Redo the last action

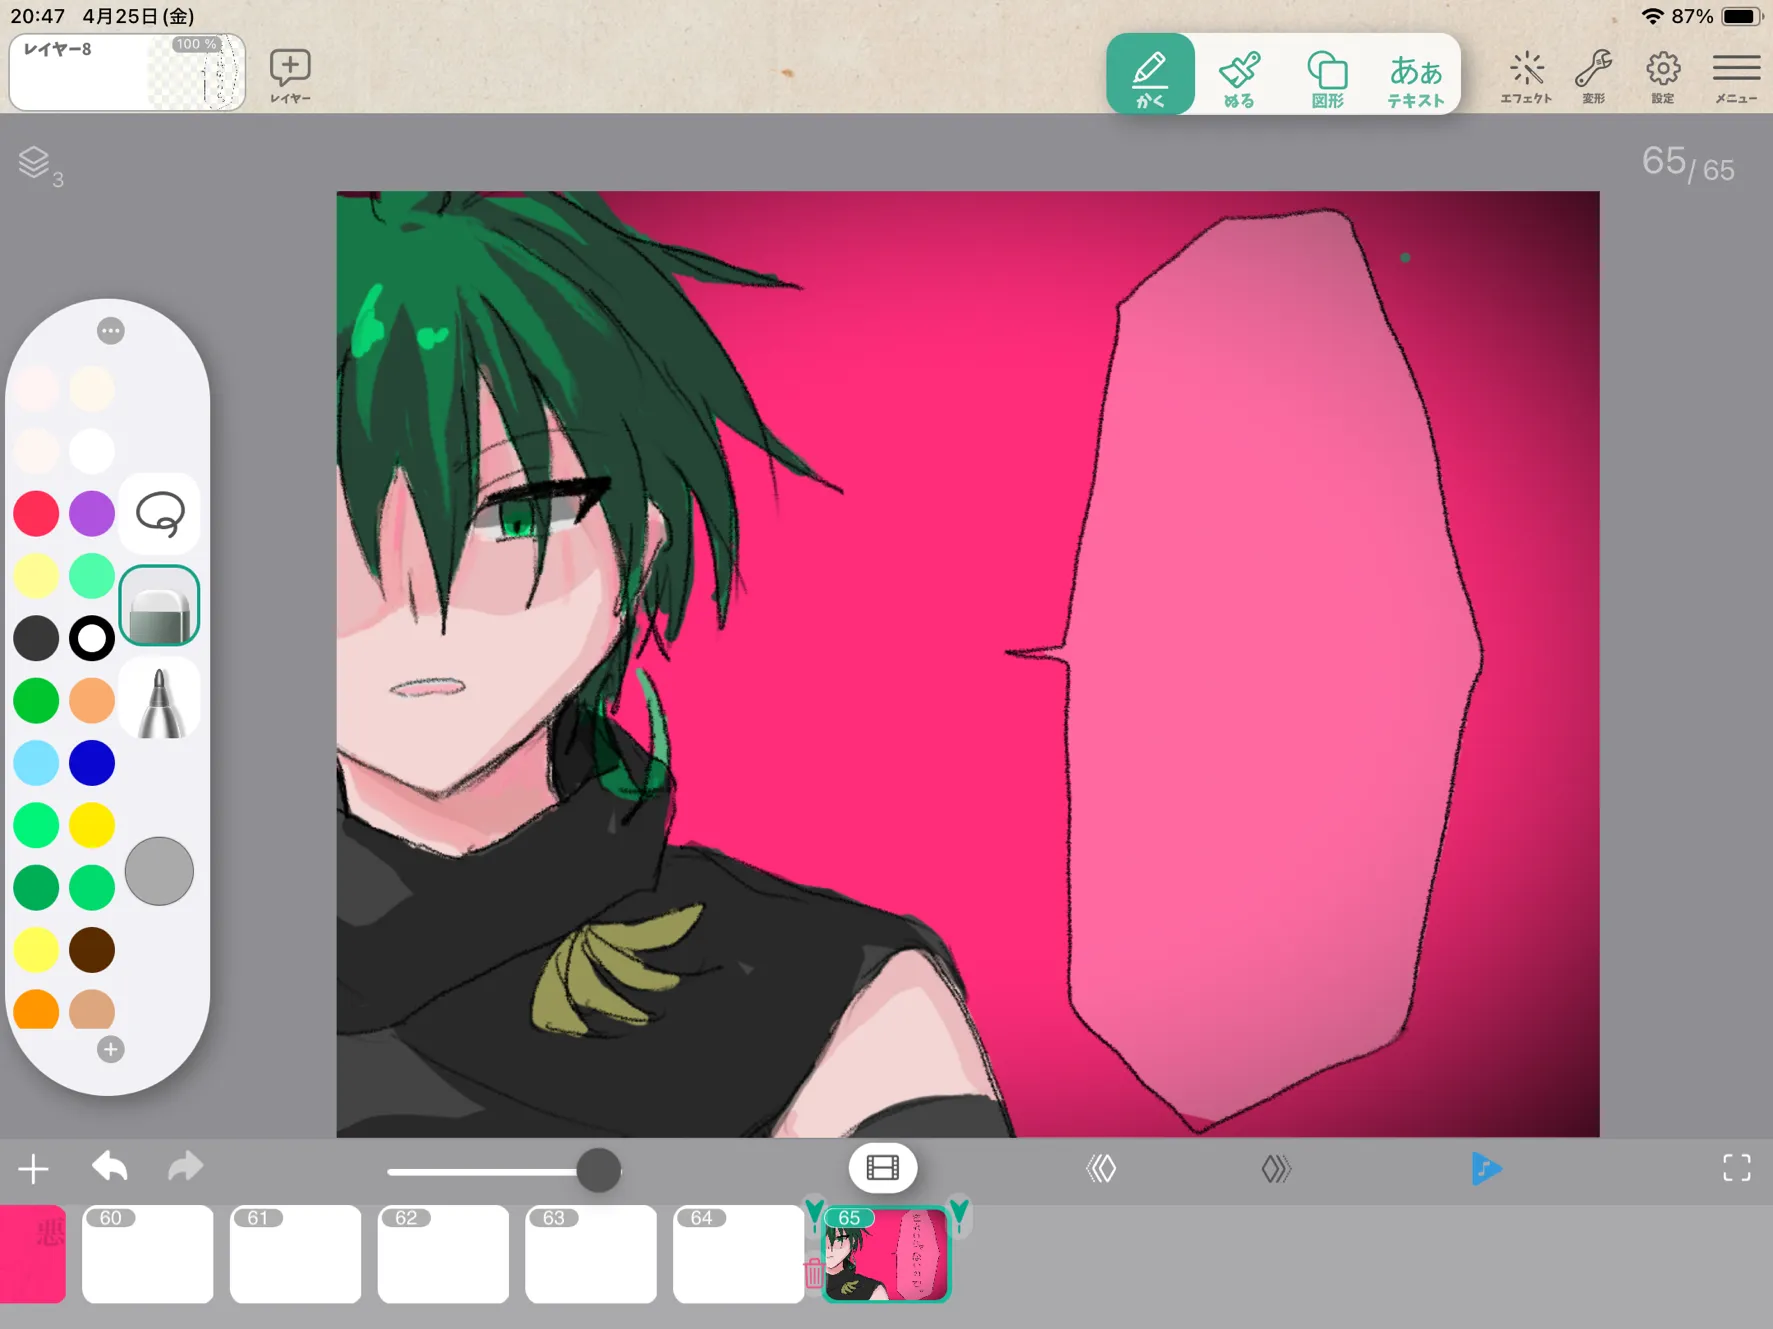[185, 1167]
